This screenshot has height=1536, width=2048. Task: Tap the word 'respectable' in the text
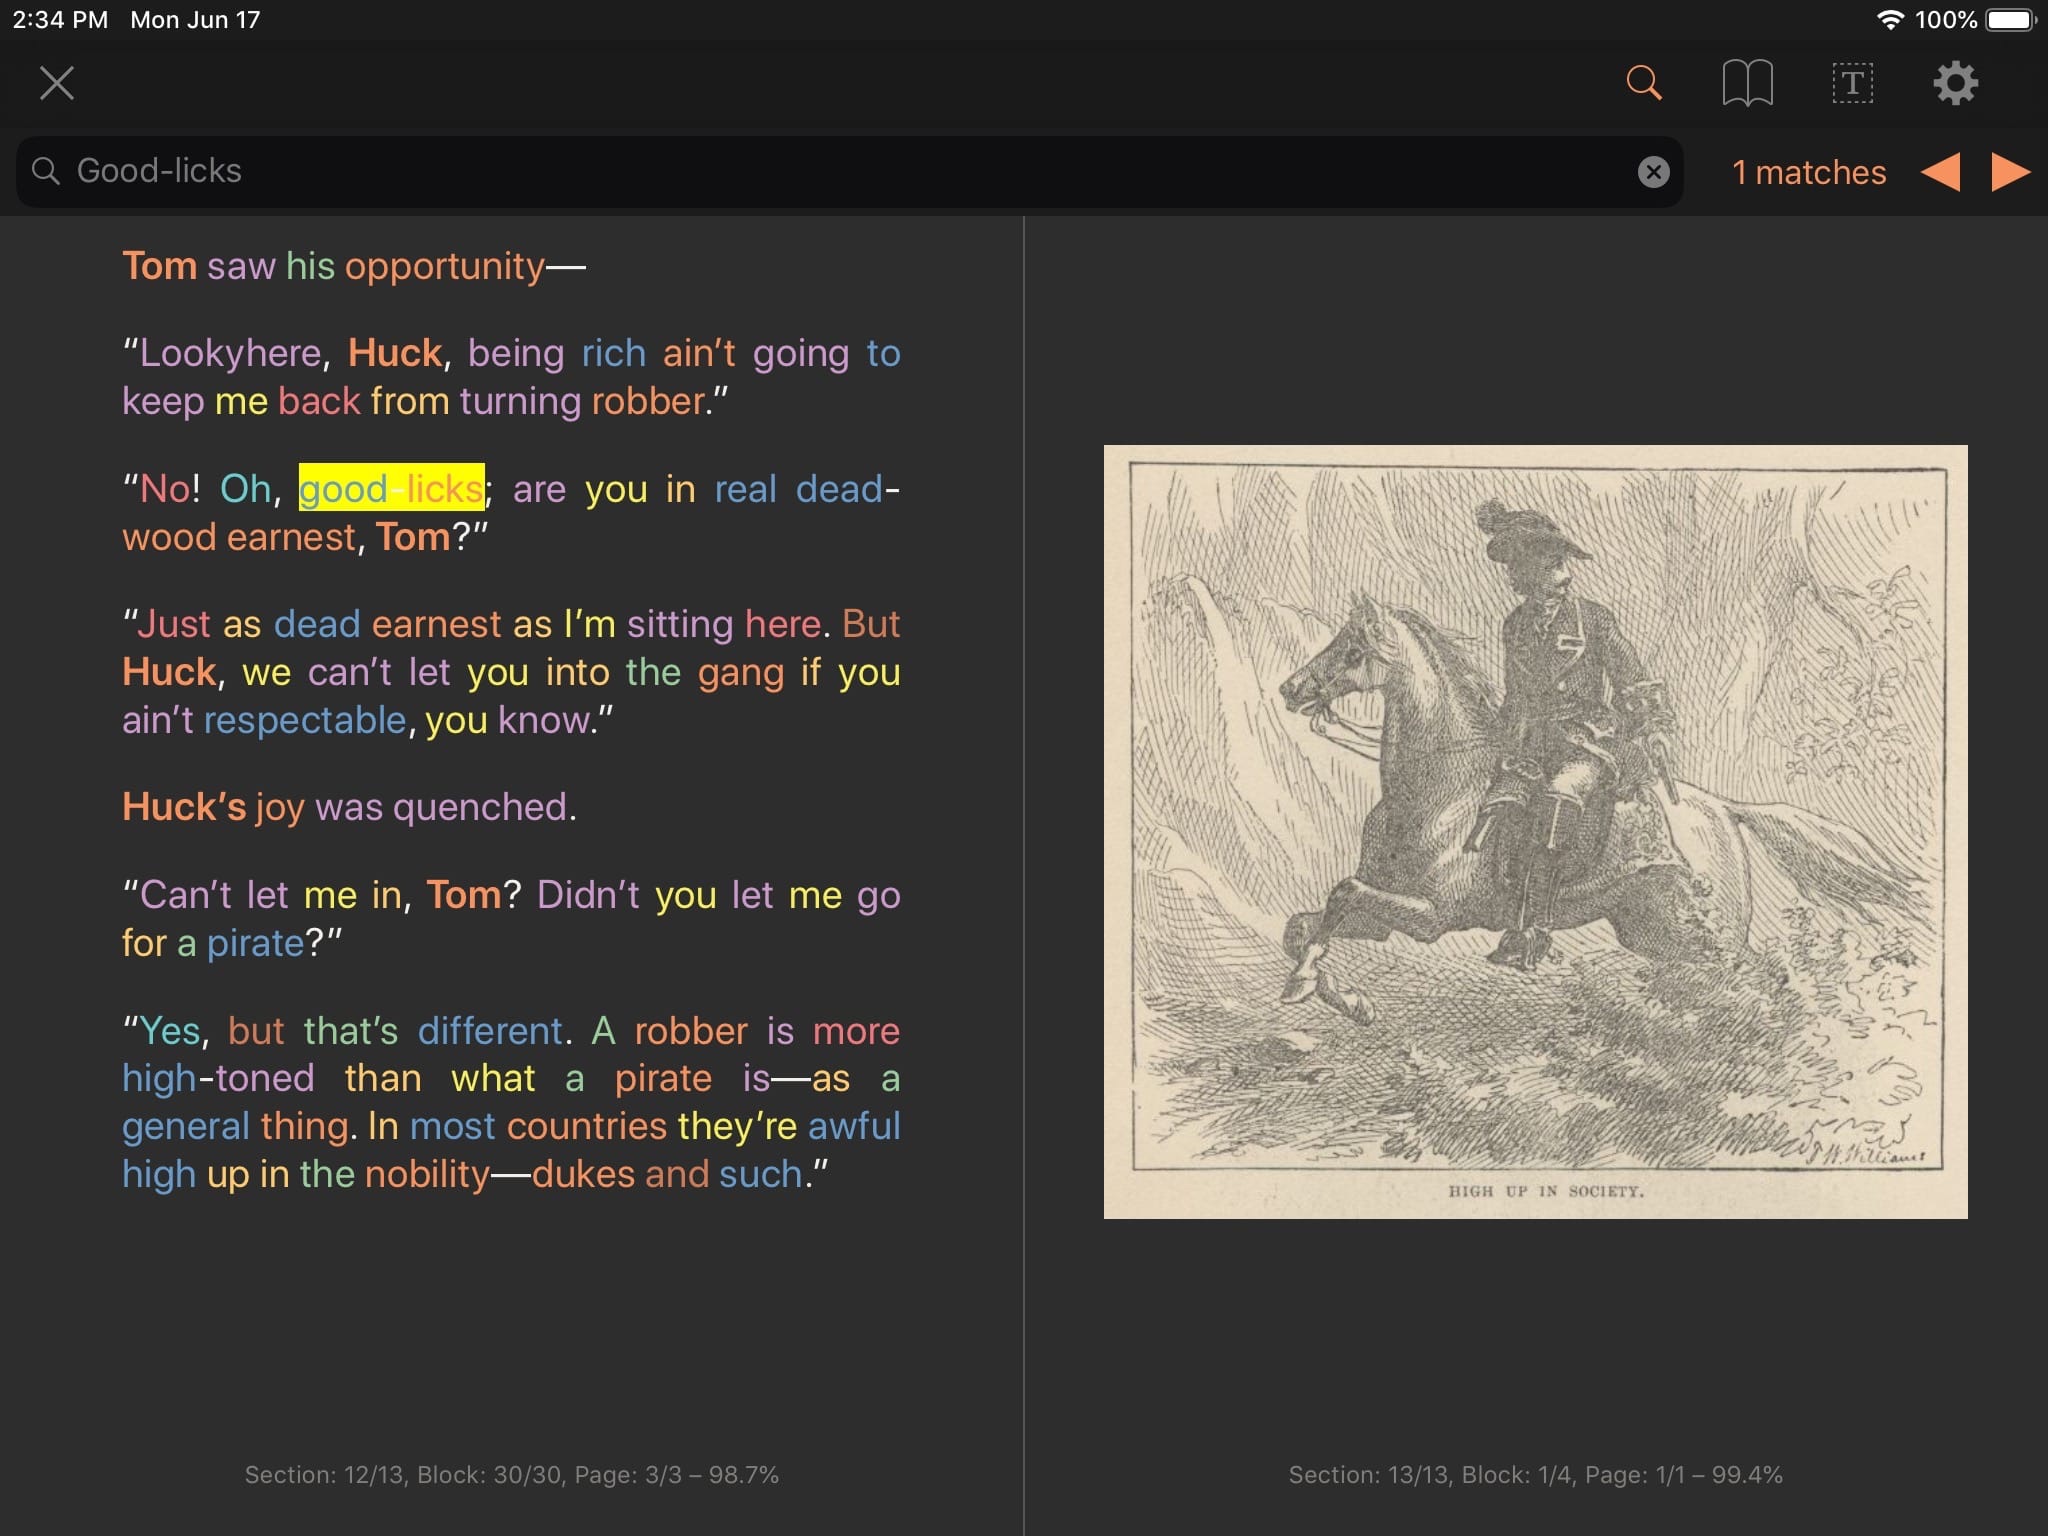[x=305, y=720]
